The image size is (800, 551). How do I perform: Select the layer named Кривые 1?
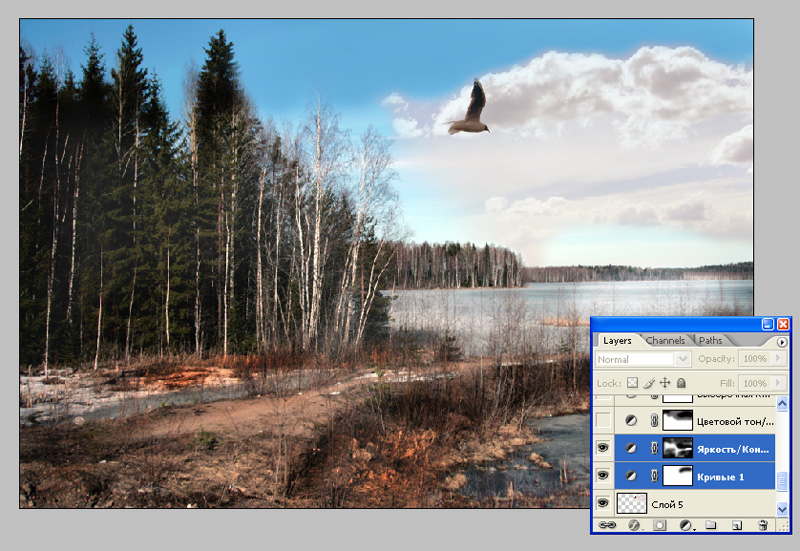click(x=720, y=477)
